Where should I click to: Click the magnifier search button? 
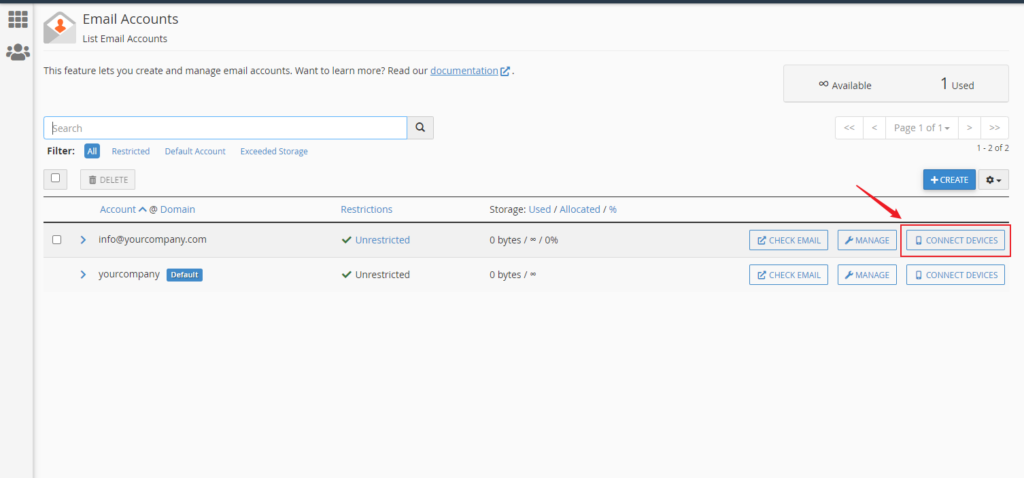[420, 128]
